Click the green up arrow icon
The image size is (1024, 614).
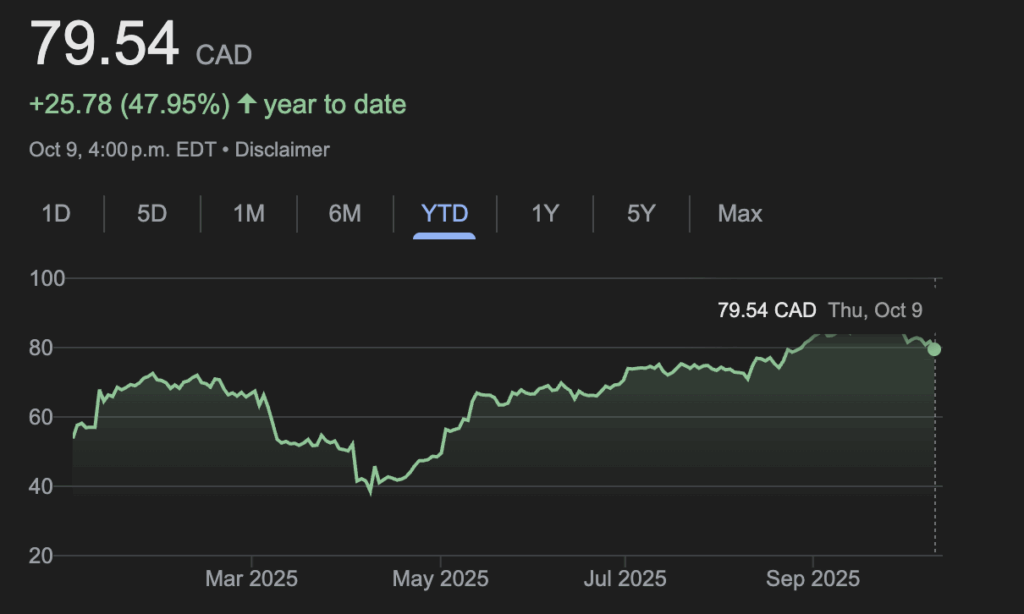pos(246,104)
